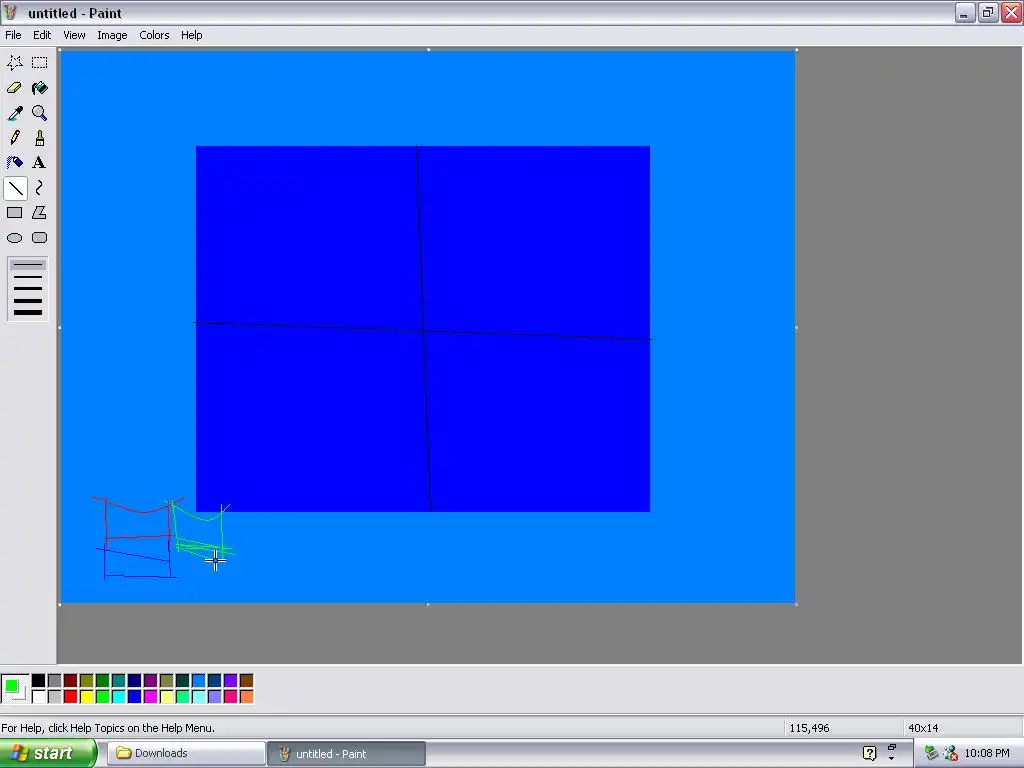Select the magenta palette swatch
The image size is (1024, 768).
click(x=150, y=697)
